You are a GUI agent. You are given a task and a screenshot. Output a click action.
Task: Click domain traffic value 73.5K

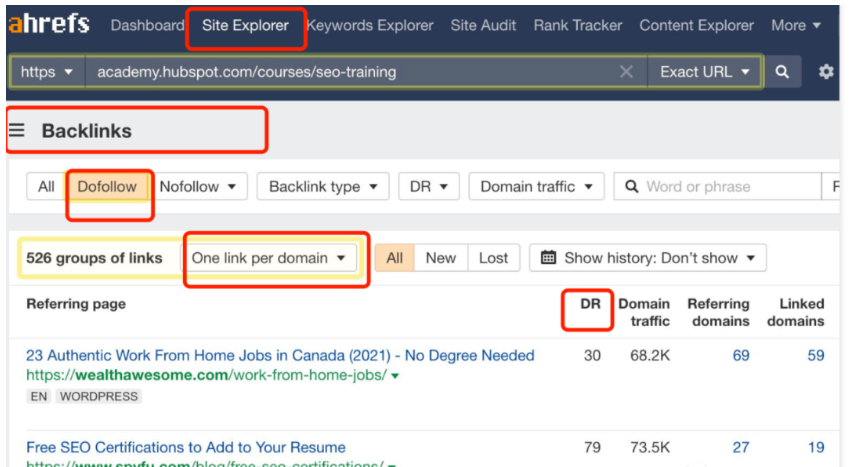click(650, 447)
